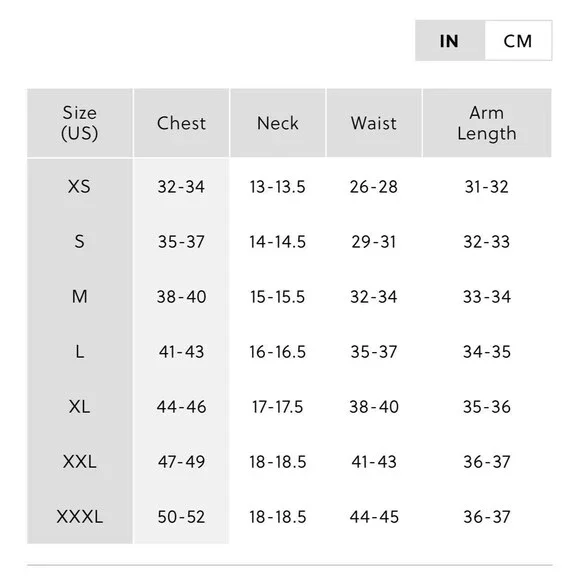Select the XXL size row label
The height and width of the screenshot is (580, 580).
point(80,462)
